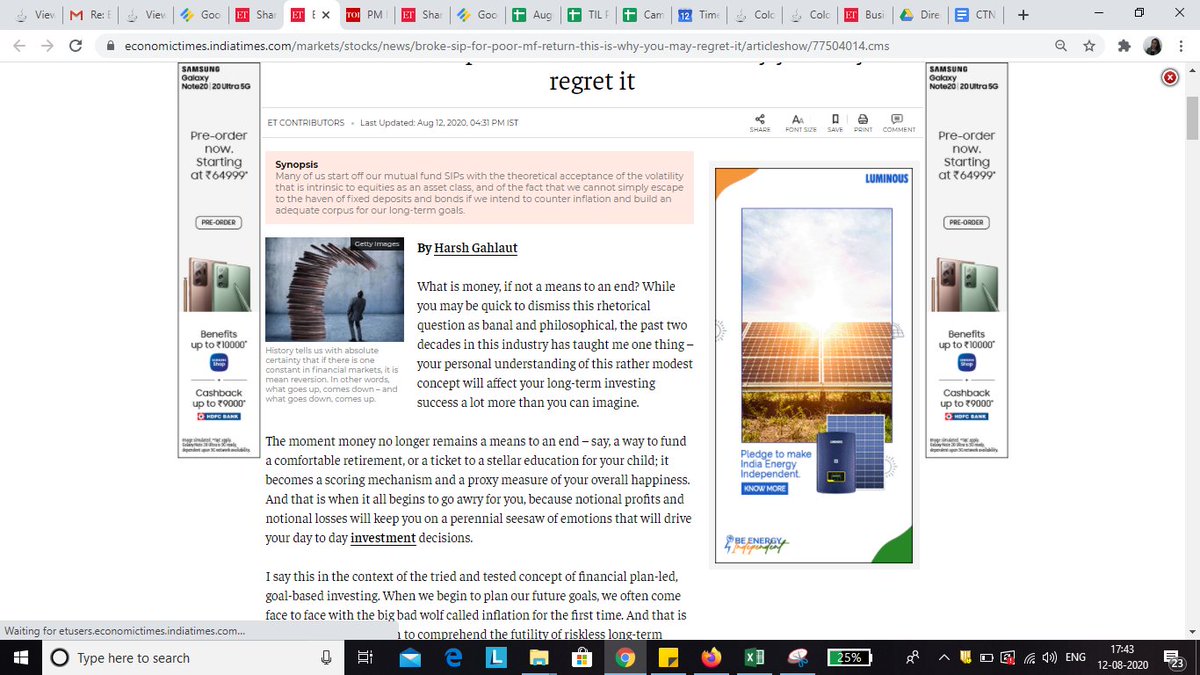Click 'Last Updated: Aug 12, 2020' text
Screen dimensions: 1200x675
439,123
